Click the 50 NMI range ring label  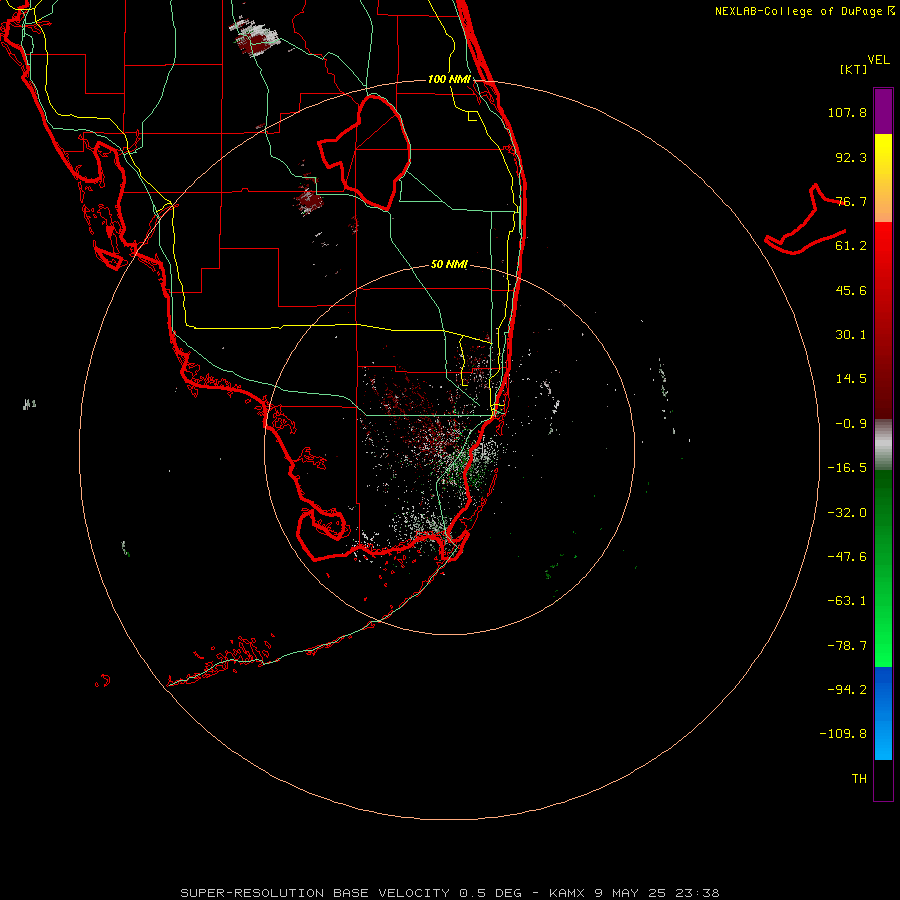tap(449, 265)
